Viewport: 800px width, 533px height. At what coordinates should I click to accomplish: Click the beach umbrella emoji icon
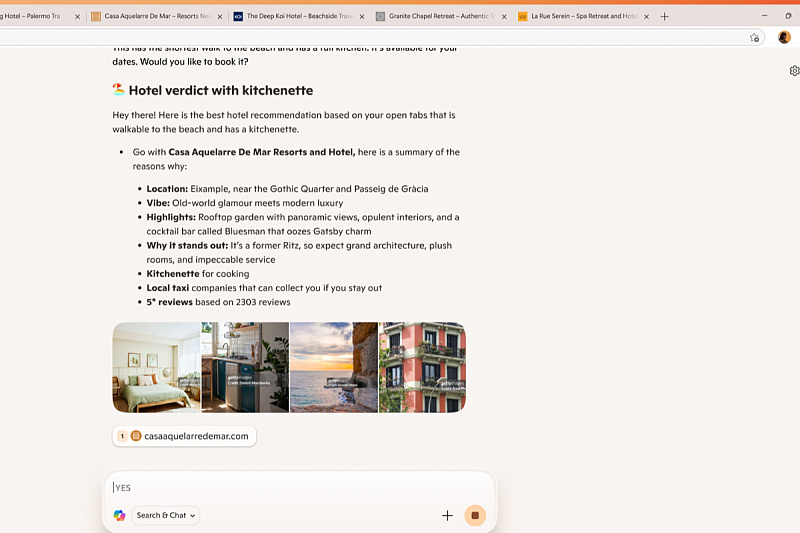(118, 90)
